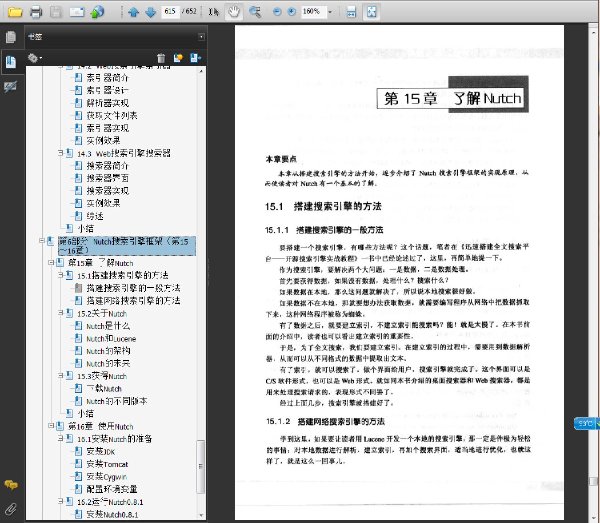Click the page number field showing 615
600x523 pixels.
point(170,11)
